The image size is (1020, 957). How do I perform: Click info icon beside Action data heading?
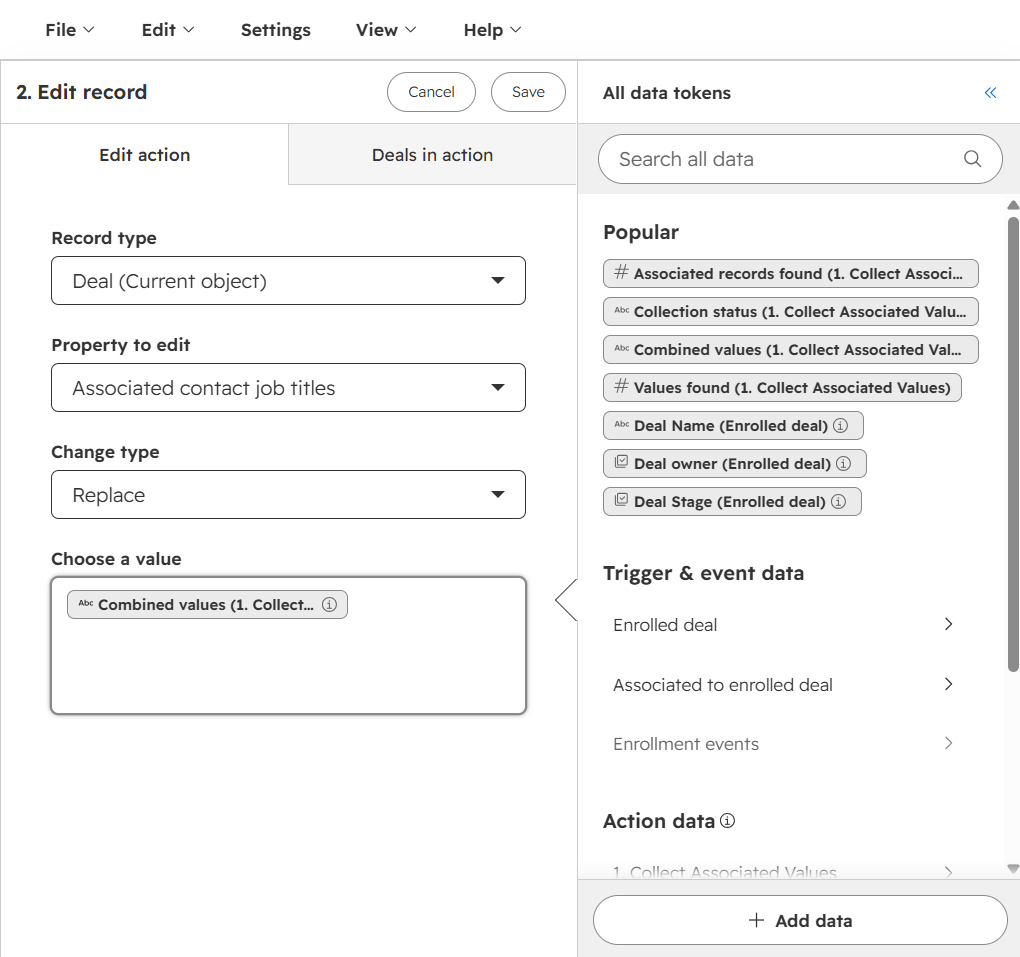coord(728,820)
